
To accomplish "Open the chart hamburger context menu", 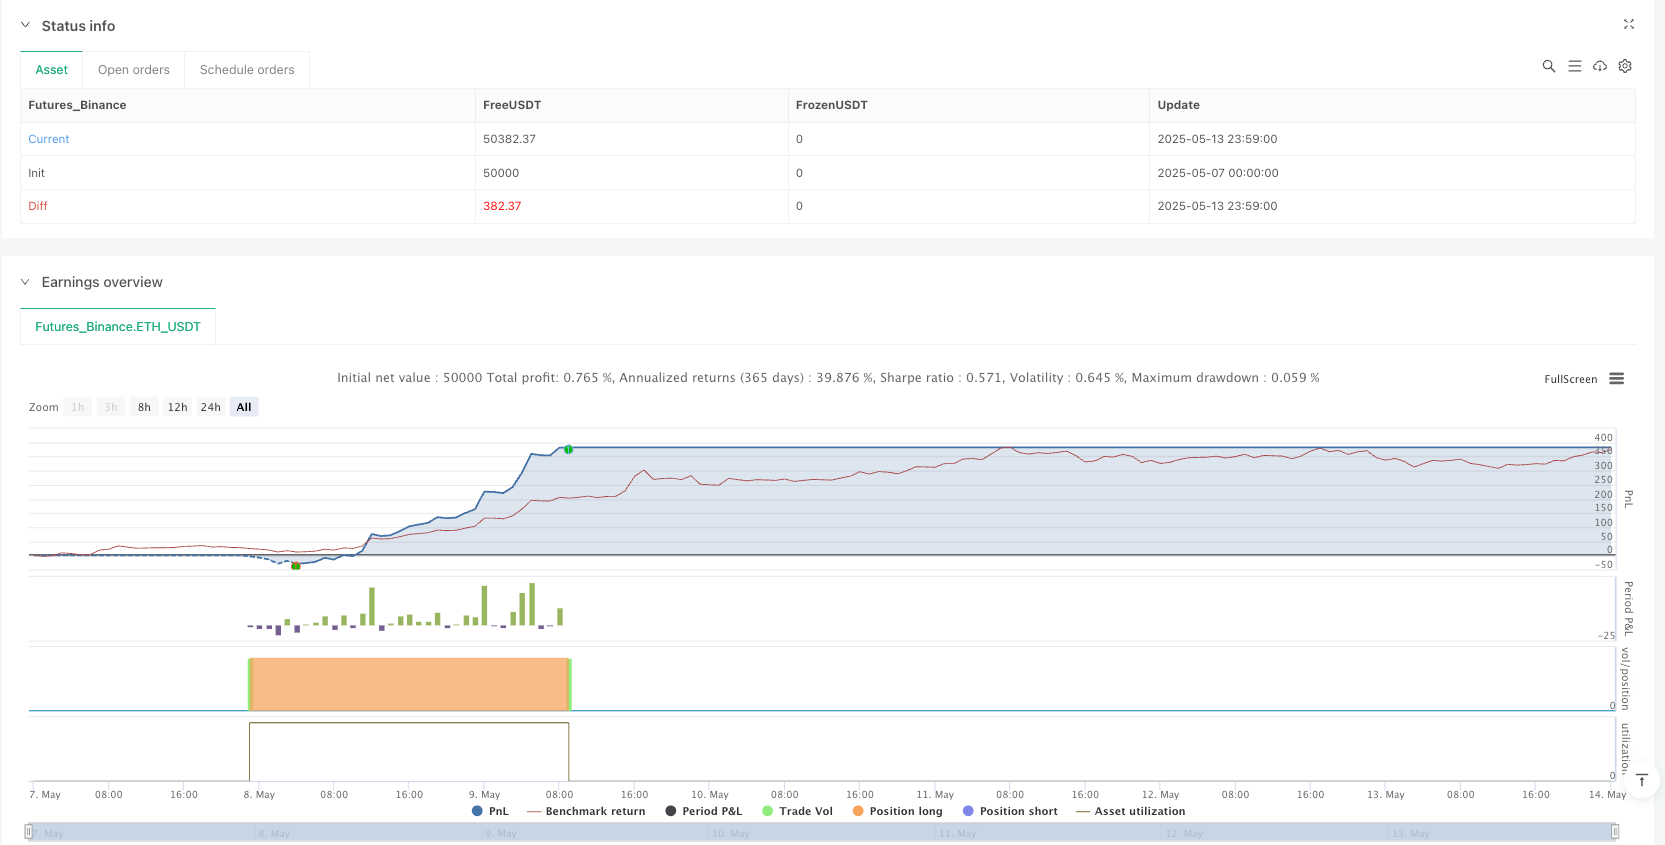I will [1616, 379].
